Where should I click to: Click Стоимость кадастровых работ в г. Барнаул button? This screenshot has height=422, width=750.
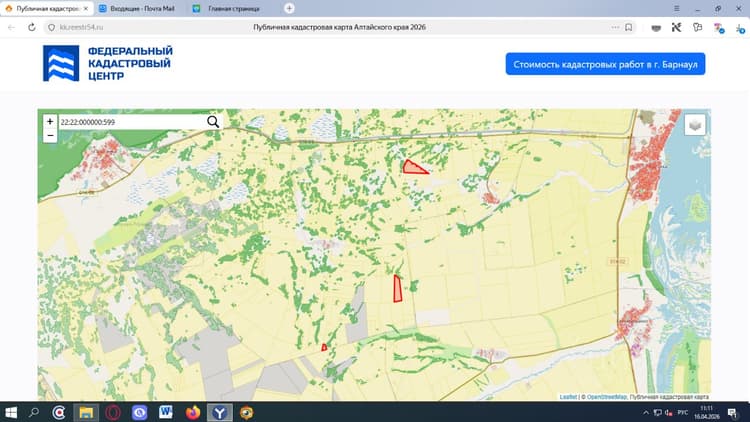point(605,64)
